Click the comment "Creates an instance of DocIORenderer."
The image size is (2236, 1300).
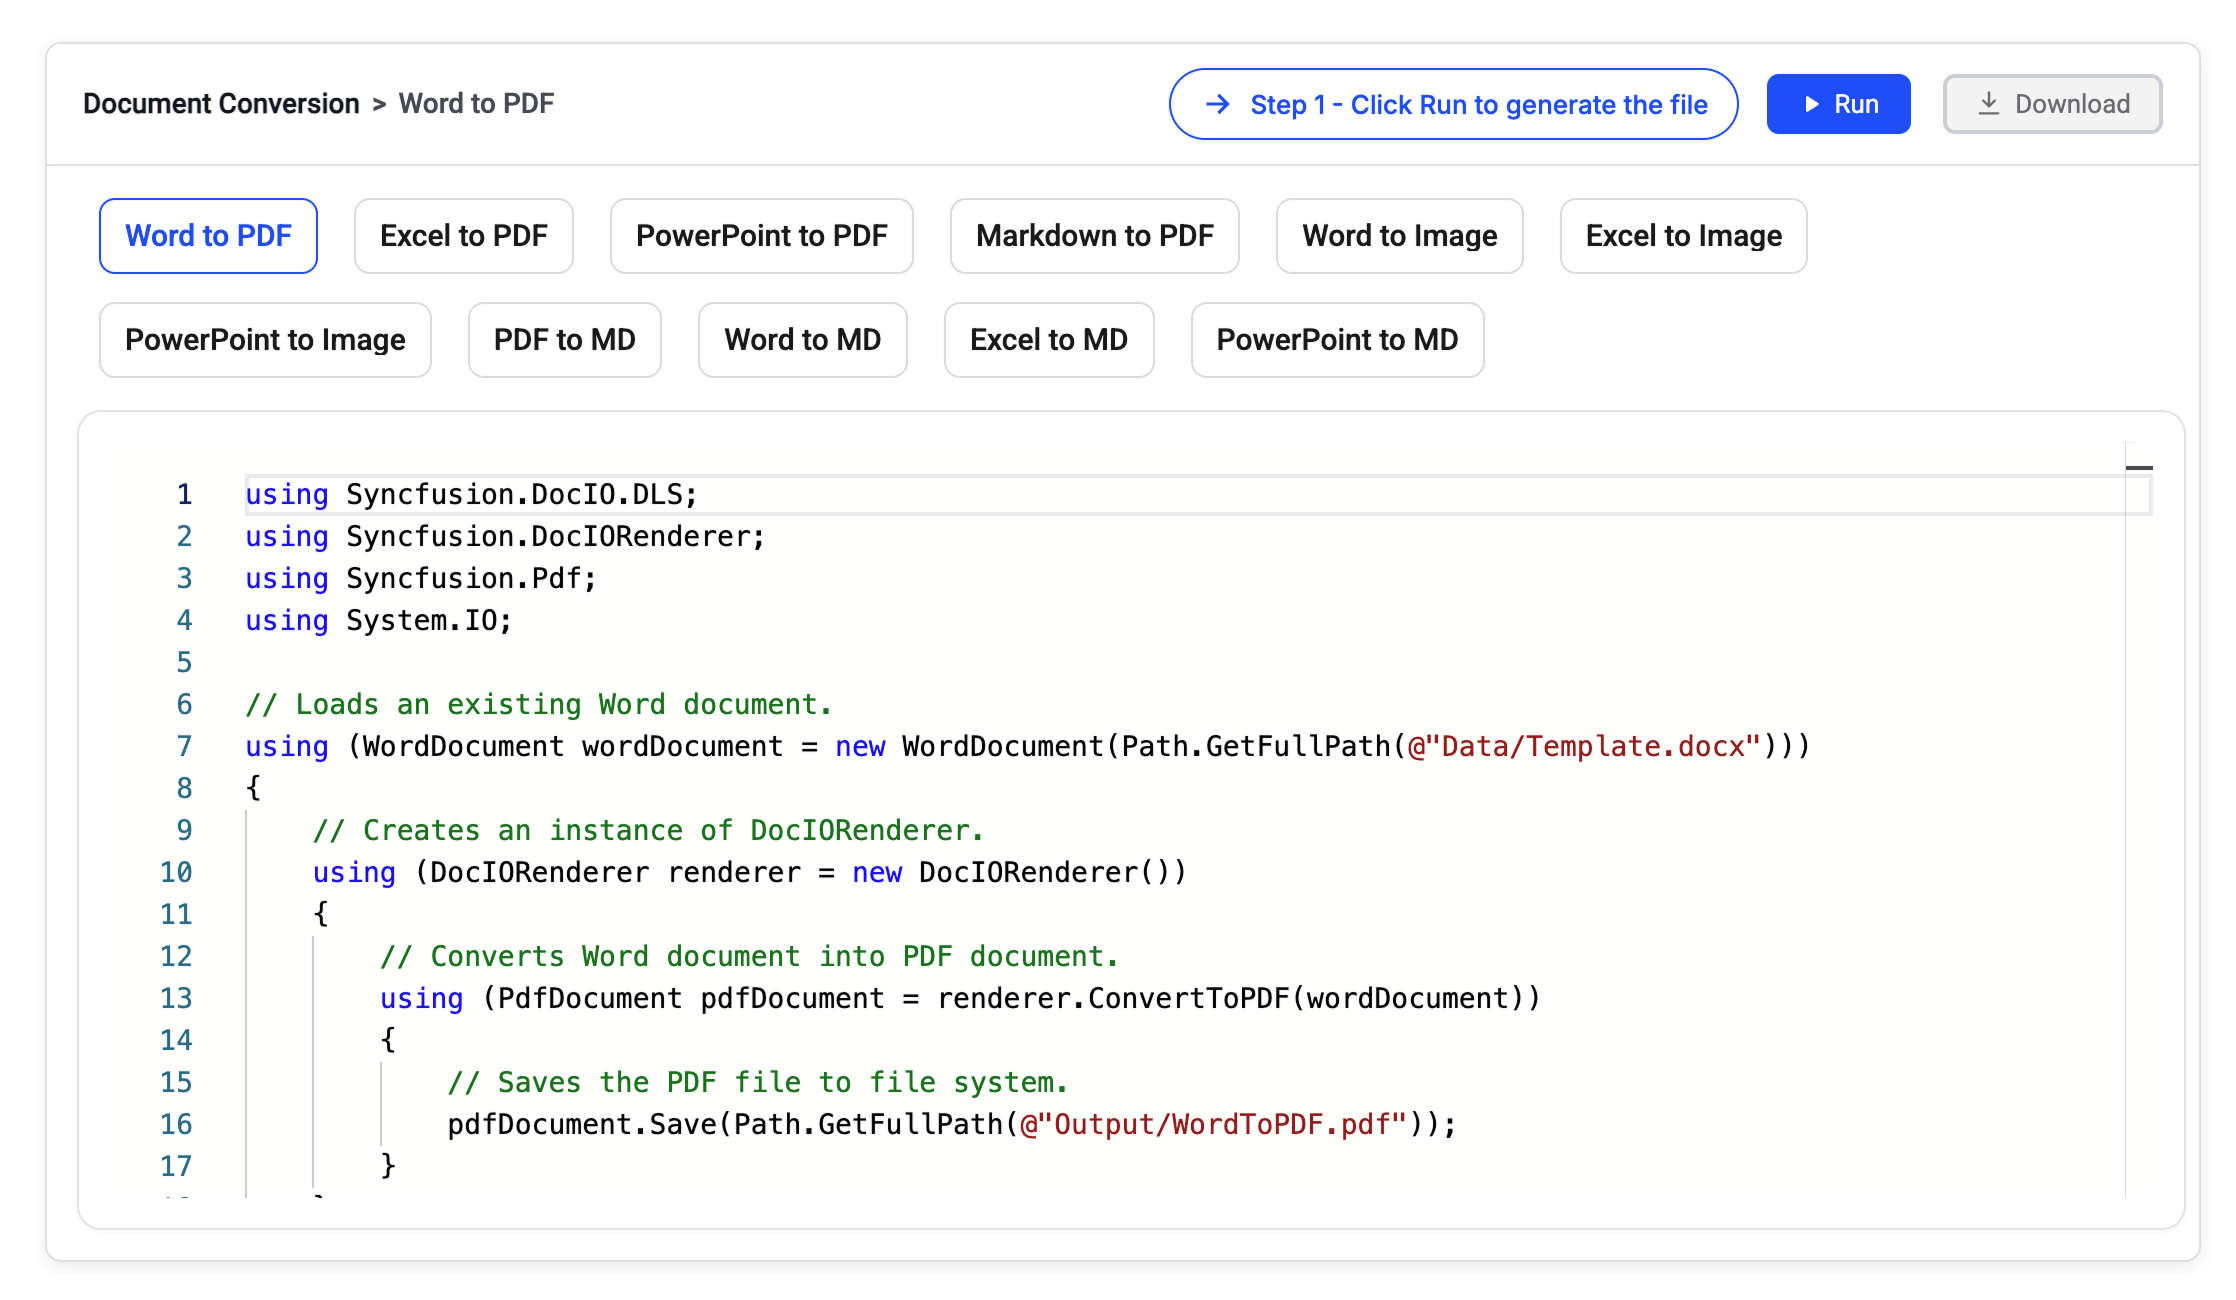click(x=648, y=830)
